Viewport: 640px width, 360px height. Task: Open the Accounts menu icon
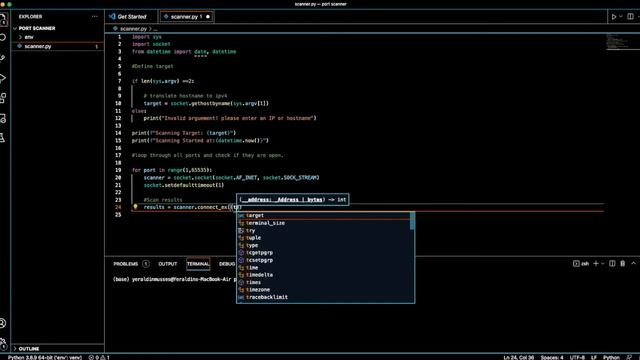point(3,323)
